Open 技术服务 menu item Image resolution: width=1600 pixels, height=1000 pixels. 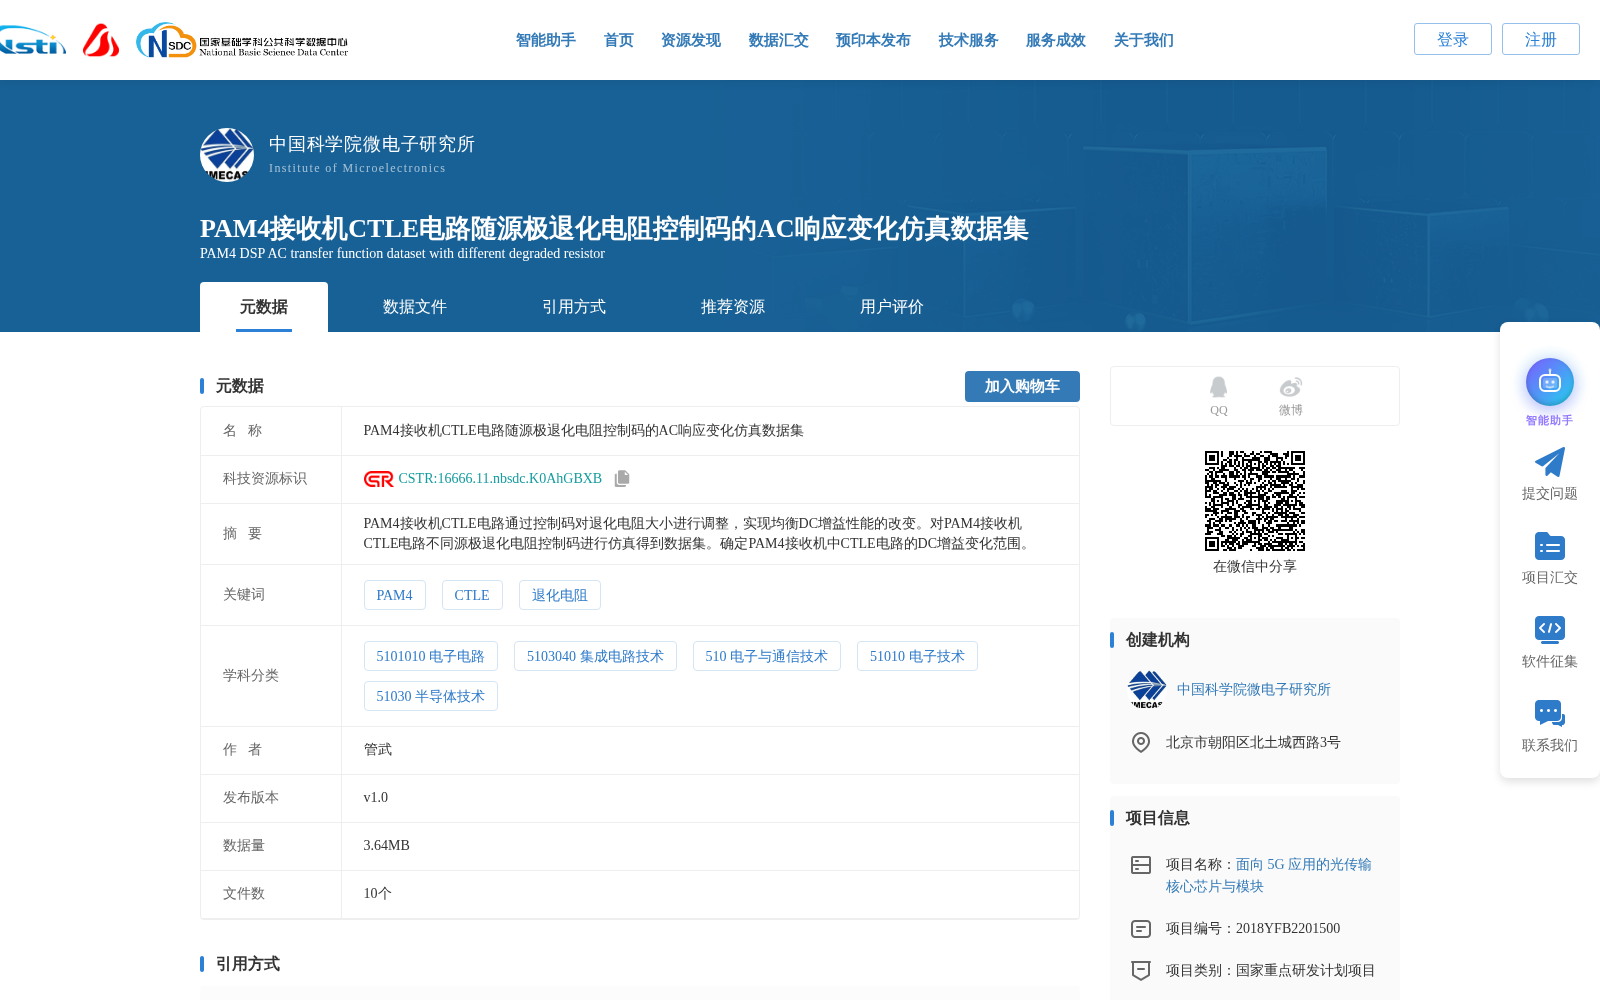tap(969, 40)
